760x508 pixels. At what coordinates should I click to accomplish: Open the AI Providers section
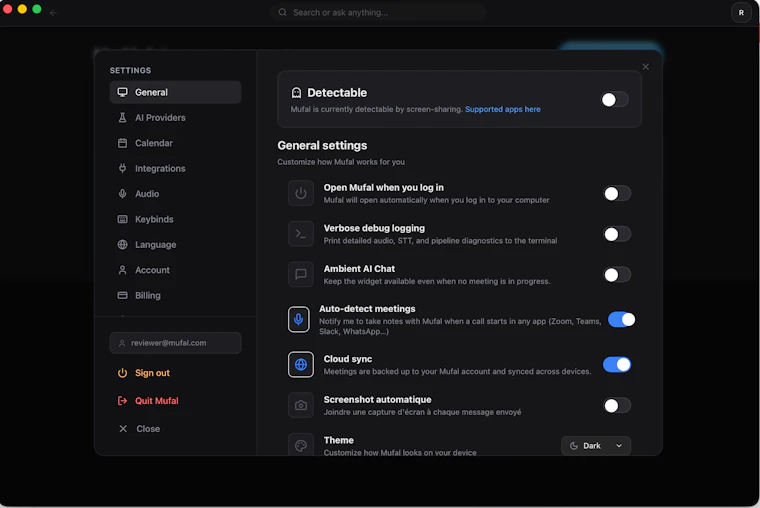(x=175, y=117)
